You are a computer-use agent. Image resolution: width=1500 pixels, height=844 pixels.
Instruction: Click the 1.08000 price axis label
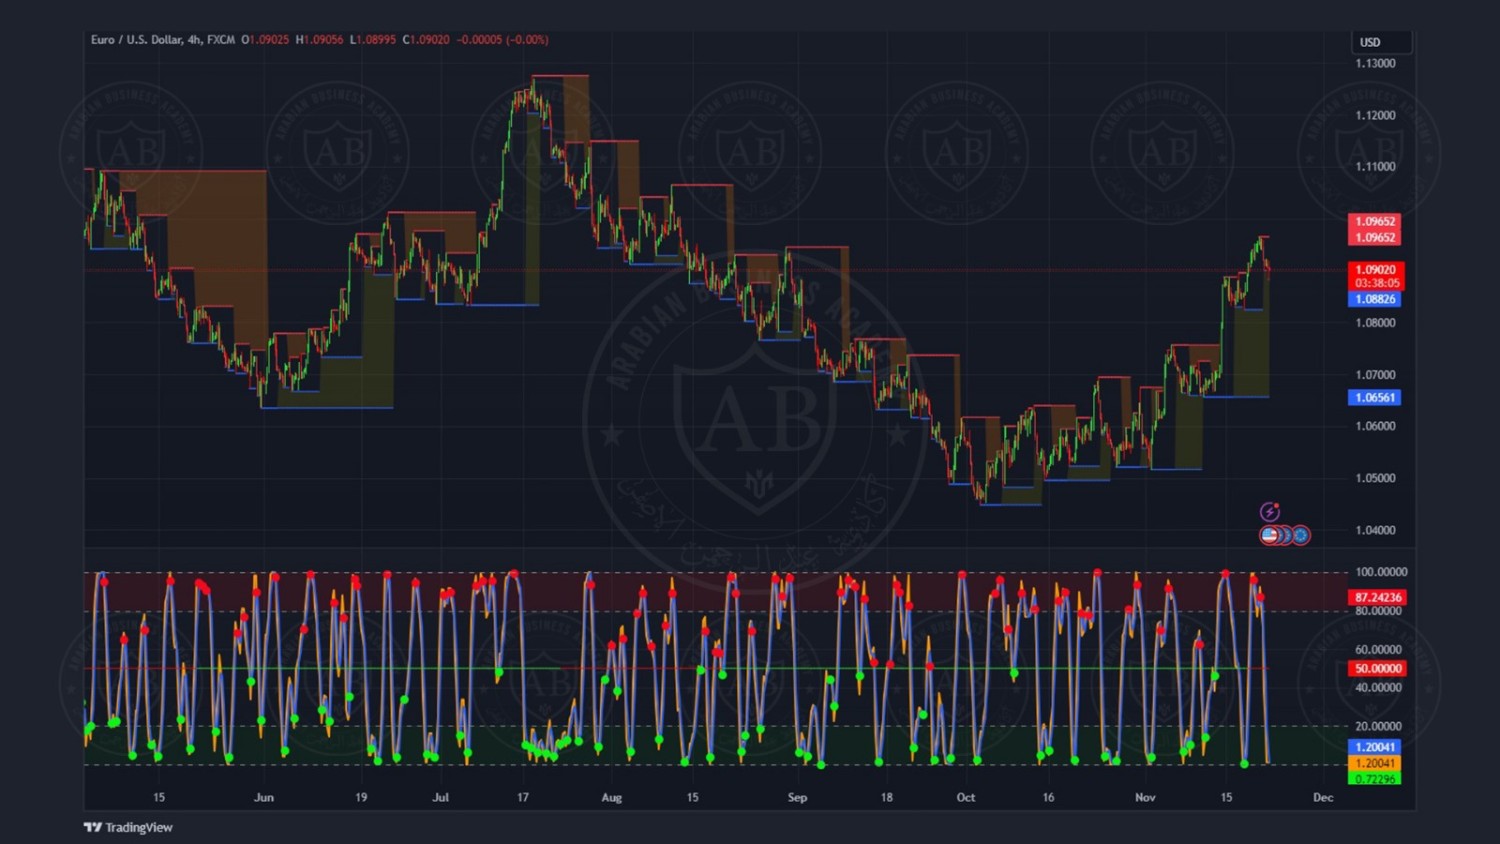click(1375, 323)
